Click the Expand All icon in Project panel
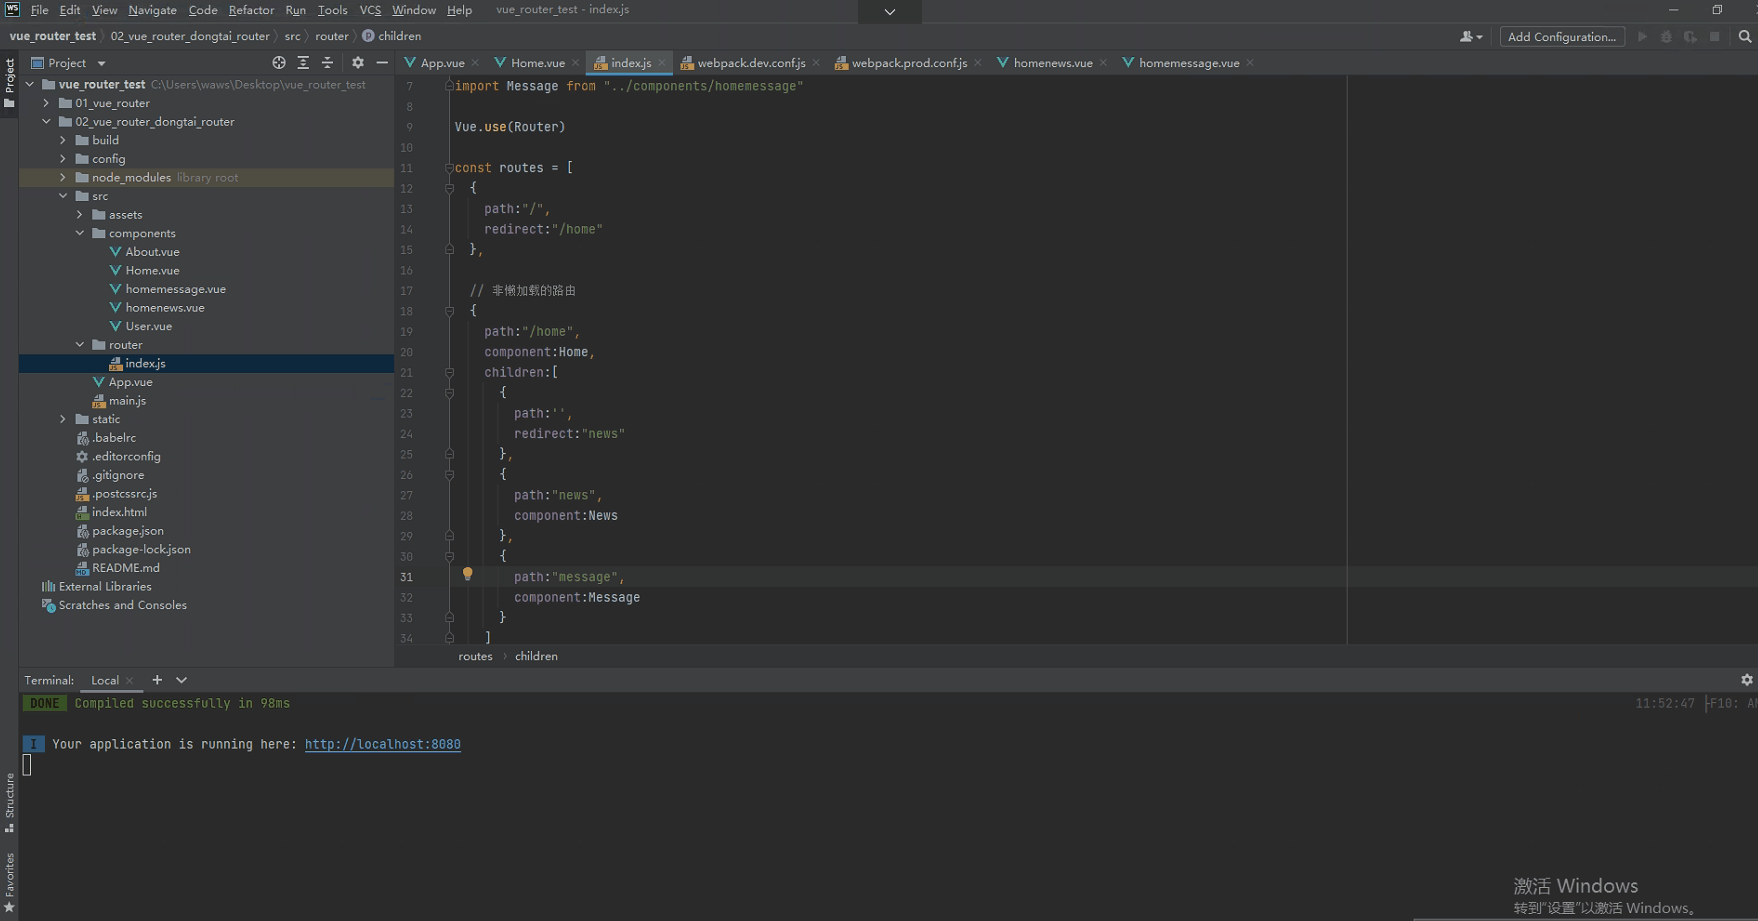1758x921 pixels. [303, 63]
